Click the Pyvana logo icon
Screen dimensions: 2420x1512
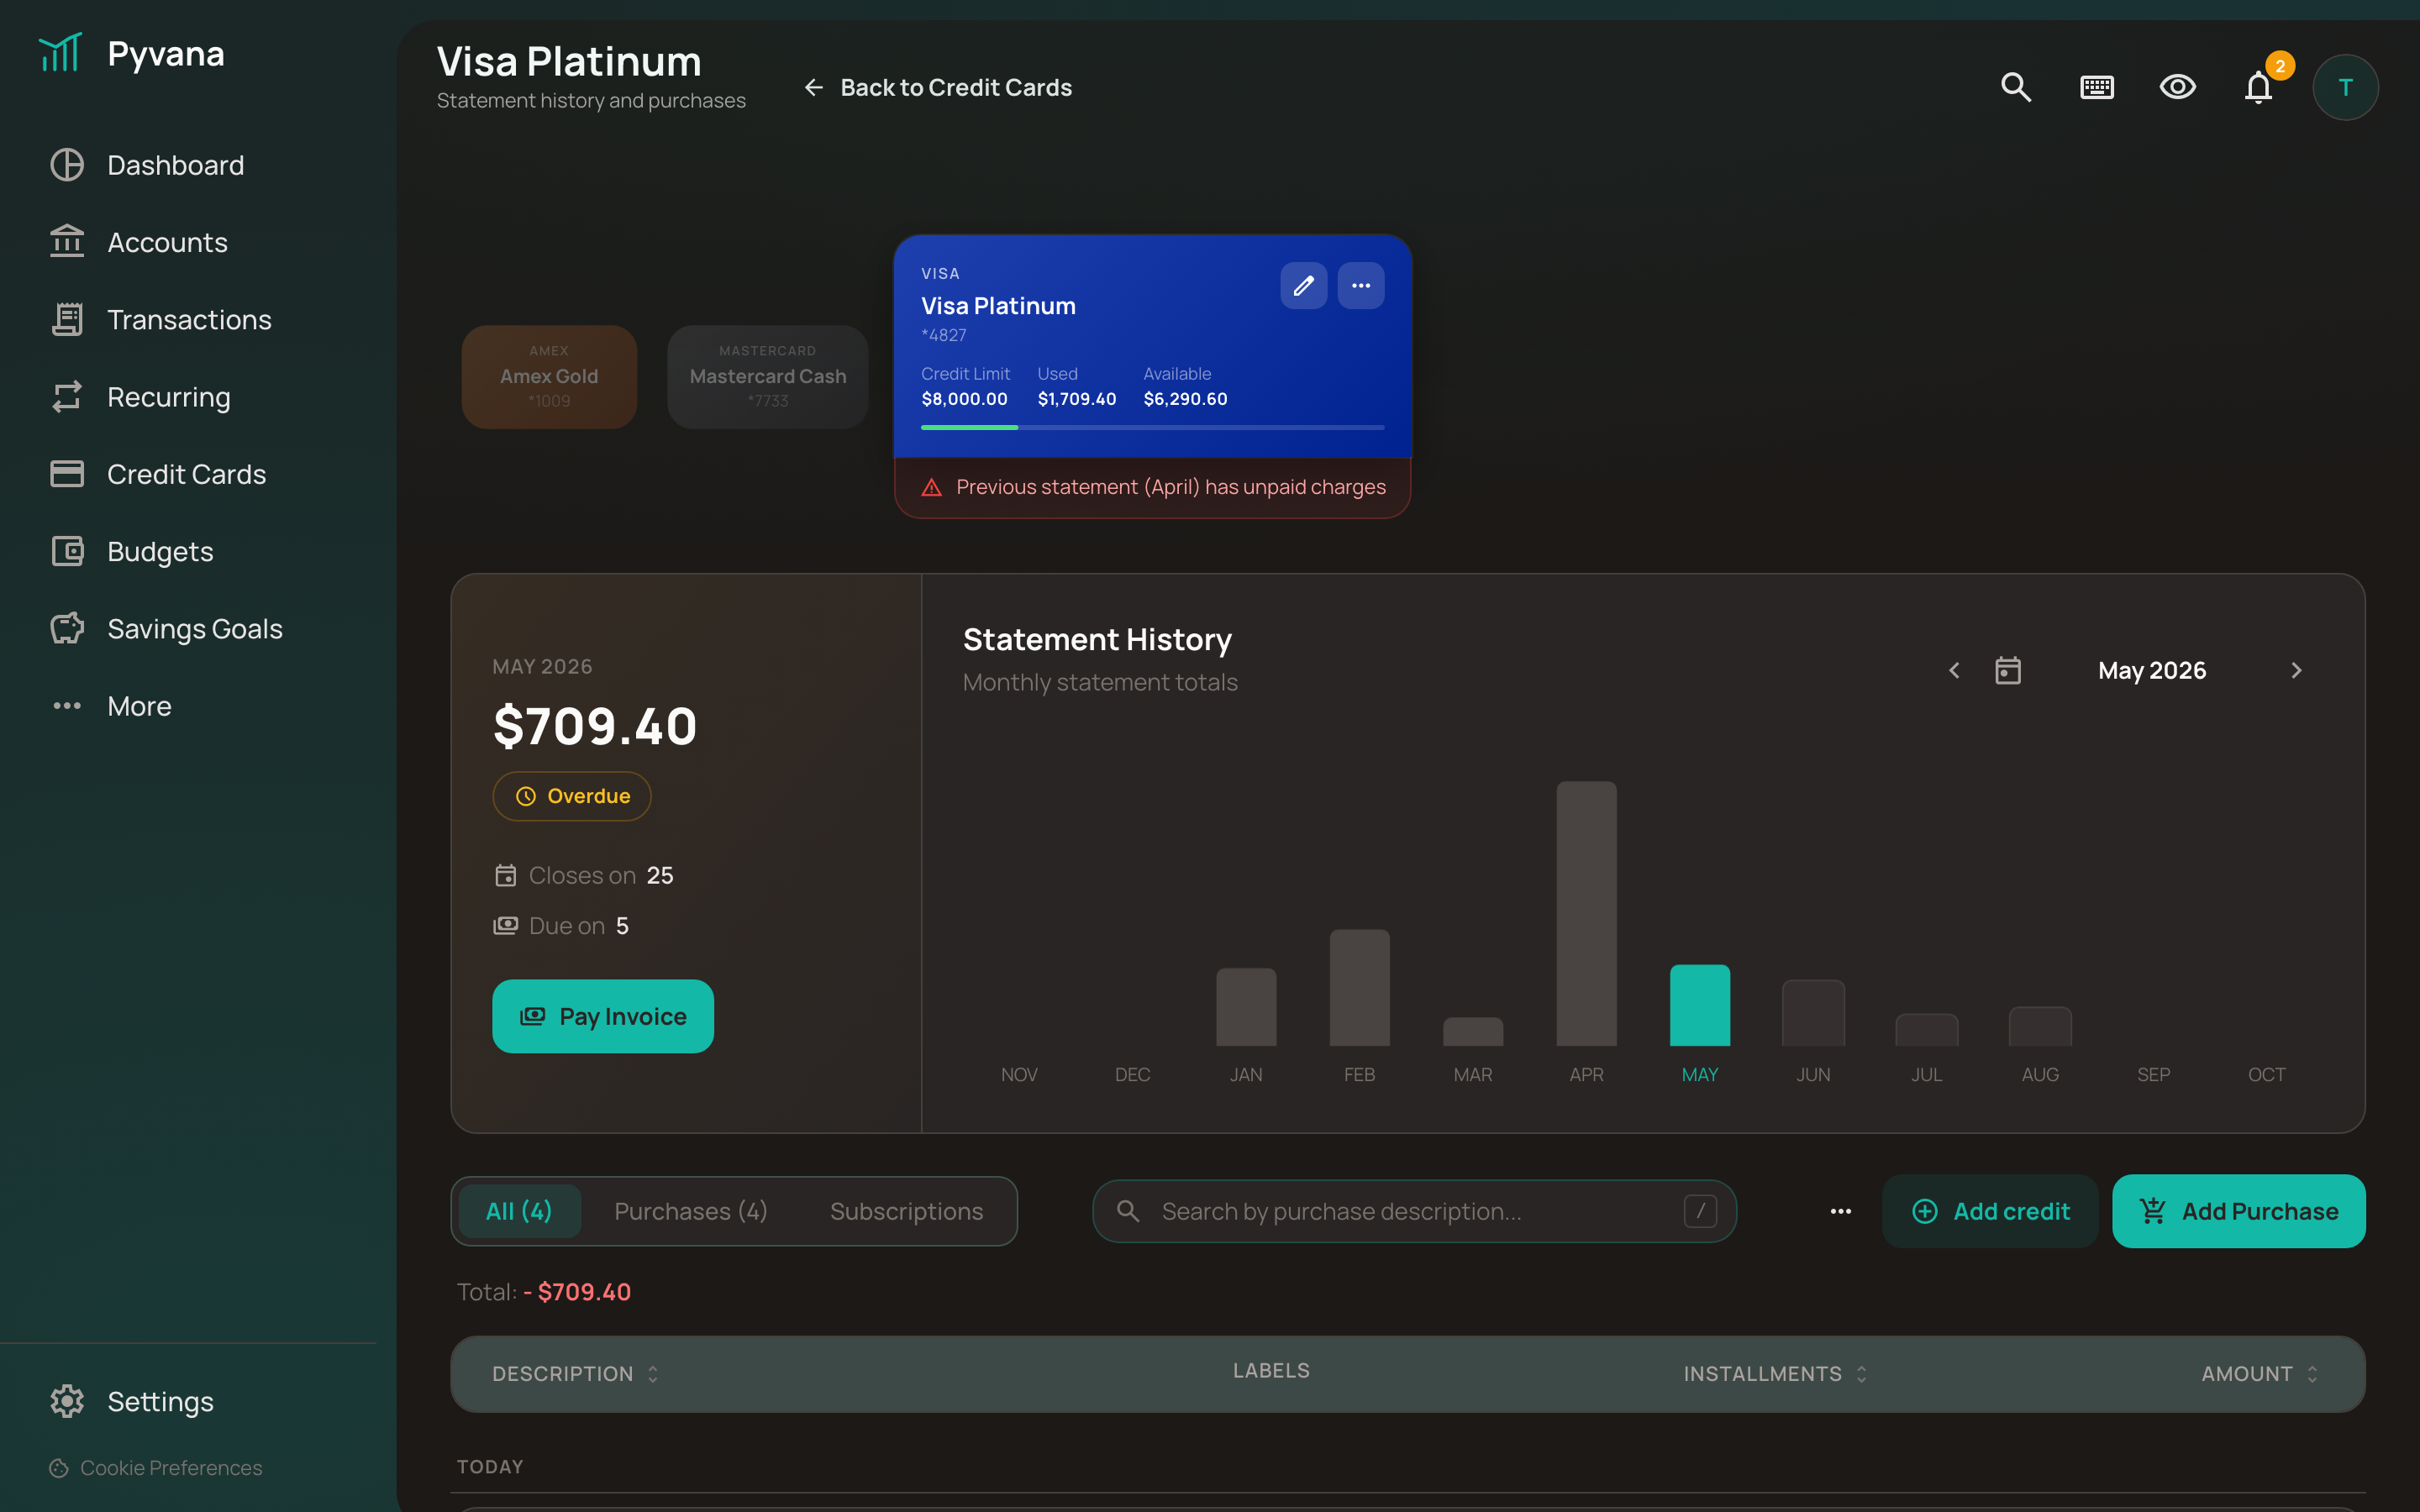click(x=60, y=53)
